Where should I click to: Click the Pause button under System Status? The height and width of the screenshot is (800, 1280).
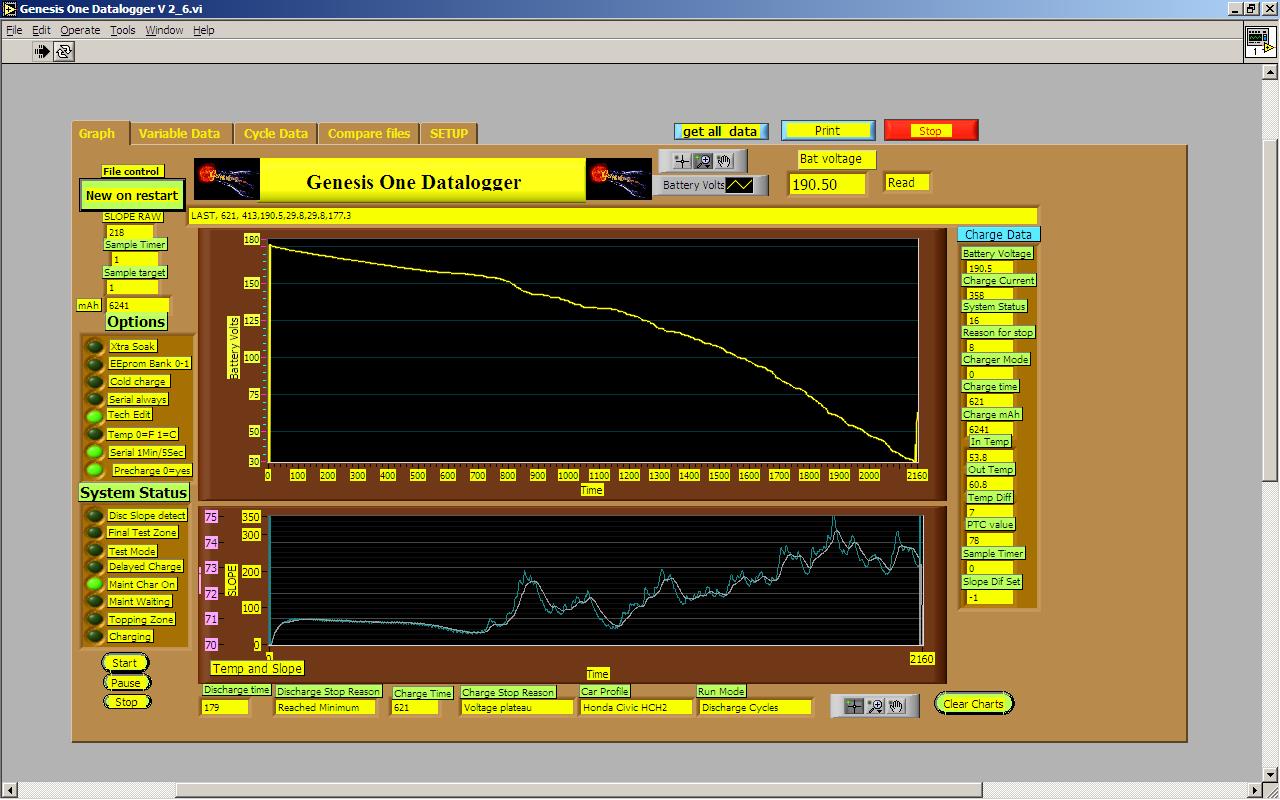[126, 683]
